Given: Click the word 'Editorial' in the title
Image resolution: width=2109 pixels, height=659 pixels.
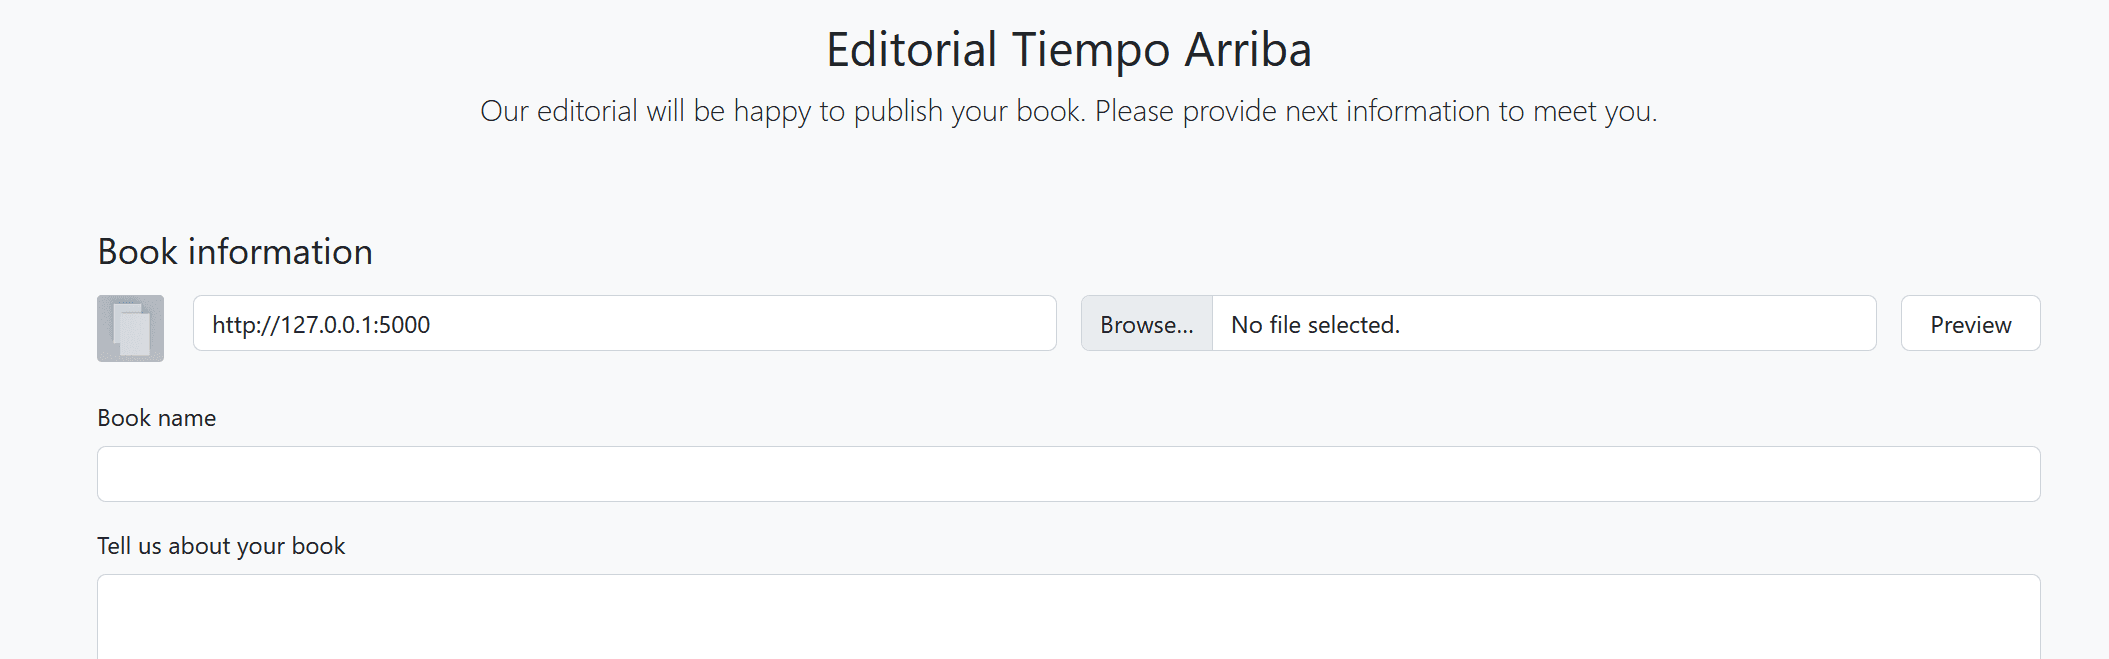Looking at the screenshot, I should coord(911,50).
